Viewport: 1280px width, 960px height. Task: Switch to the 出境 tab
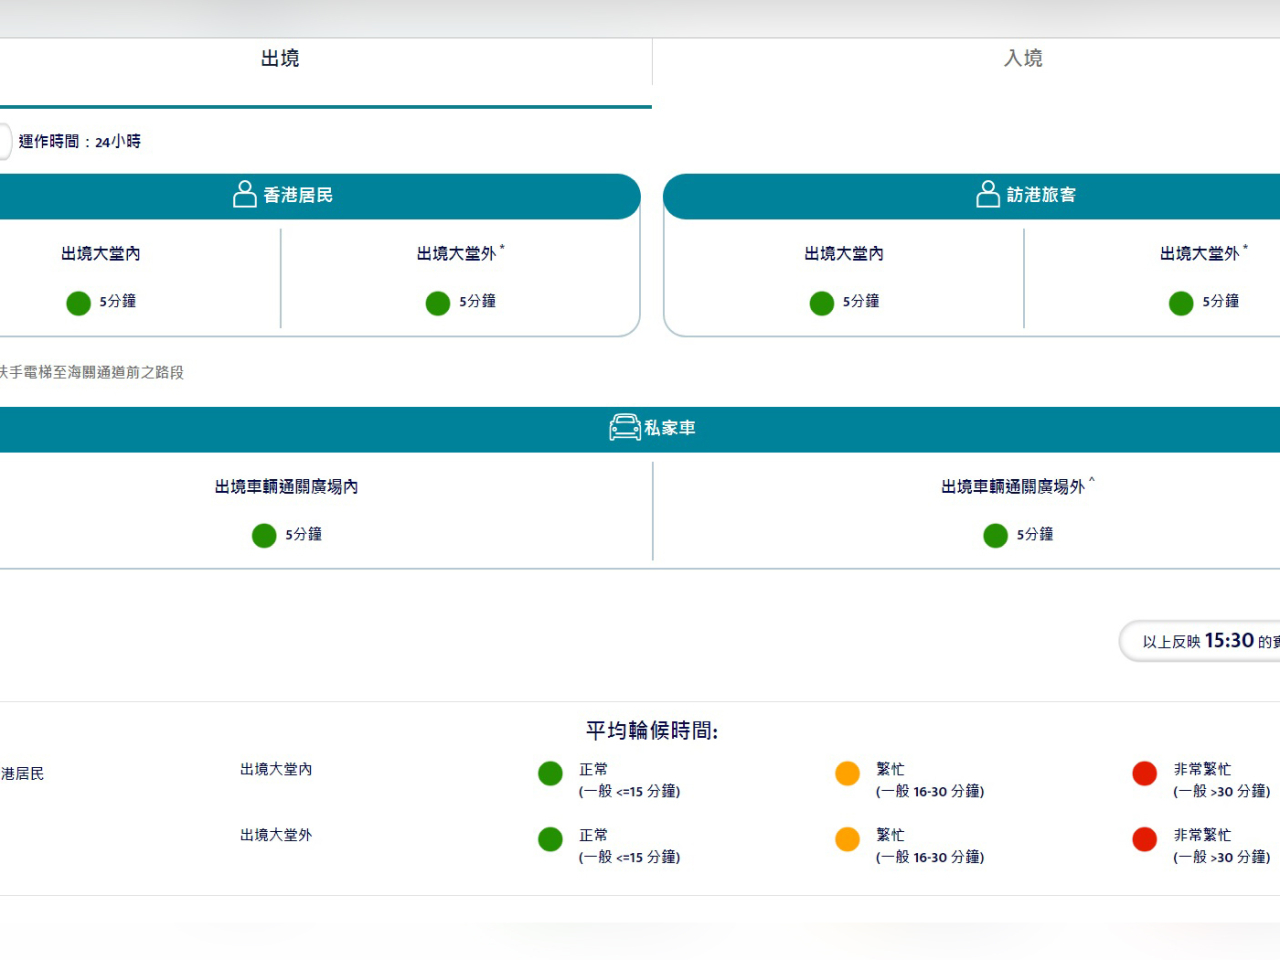pos(280,59)
